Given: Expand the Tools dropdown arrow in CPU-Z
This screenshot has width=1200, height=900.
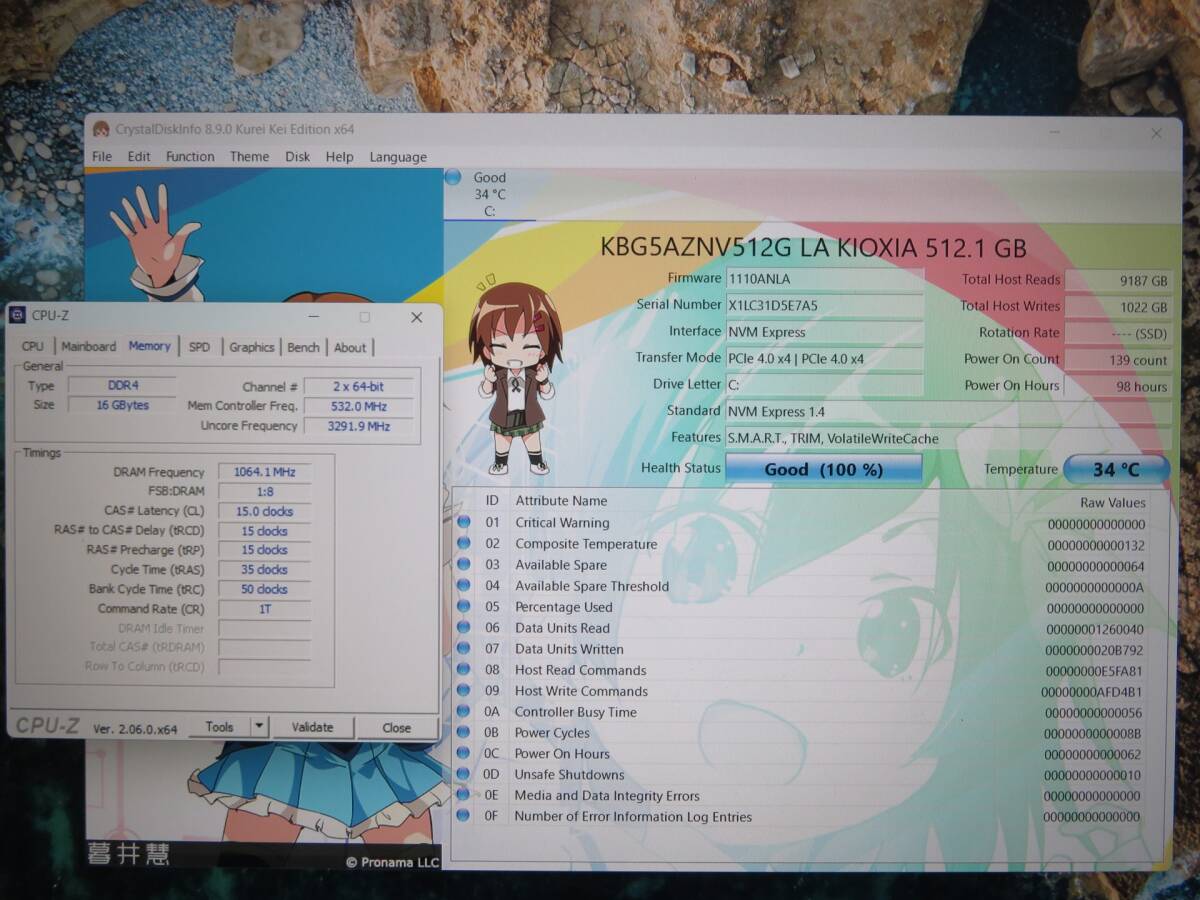Looking at the screenshot, I should pyautogui.click(x=259, y=727).
